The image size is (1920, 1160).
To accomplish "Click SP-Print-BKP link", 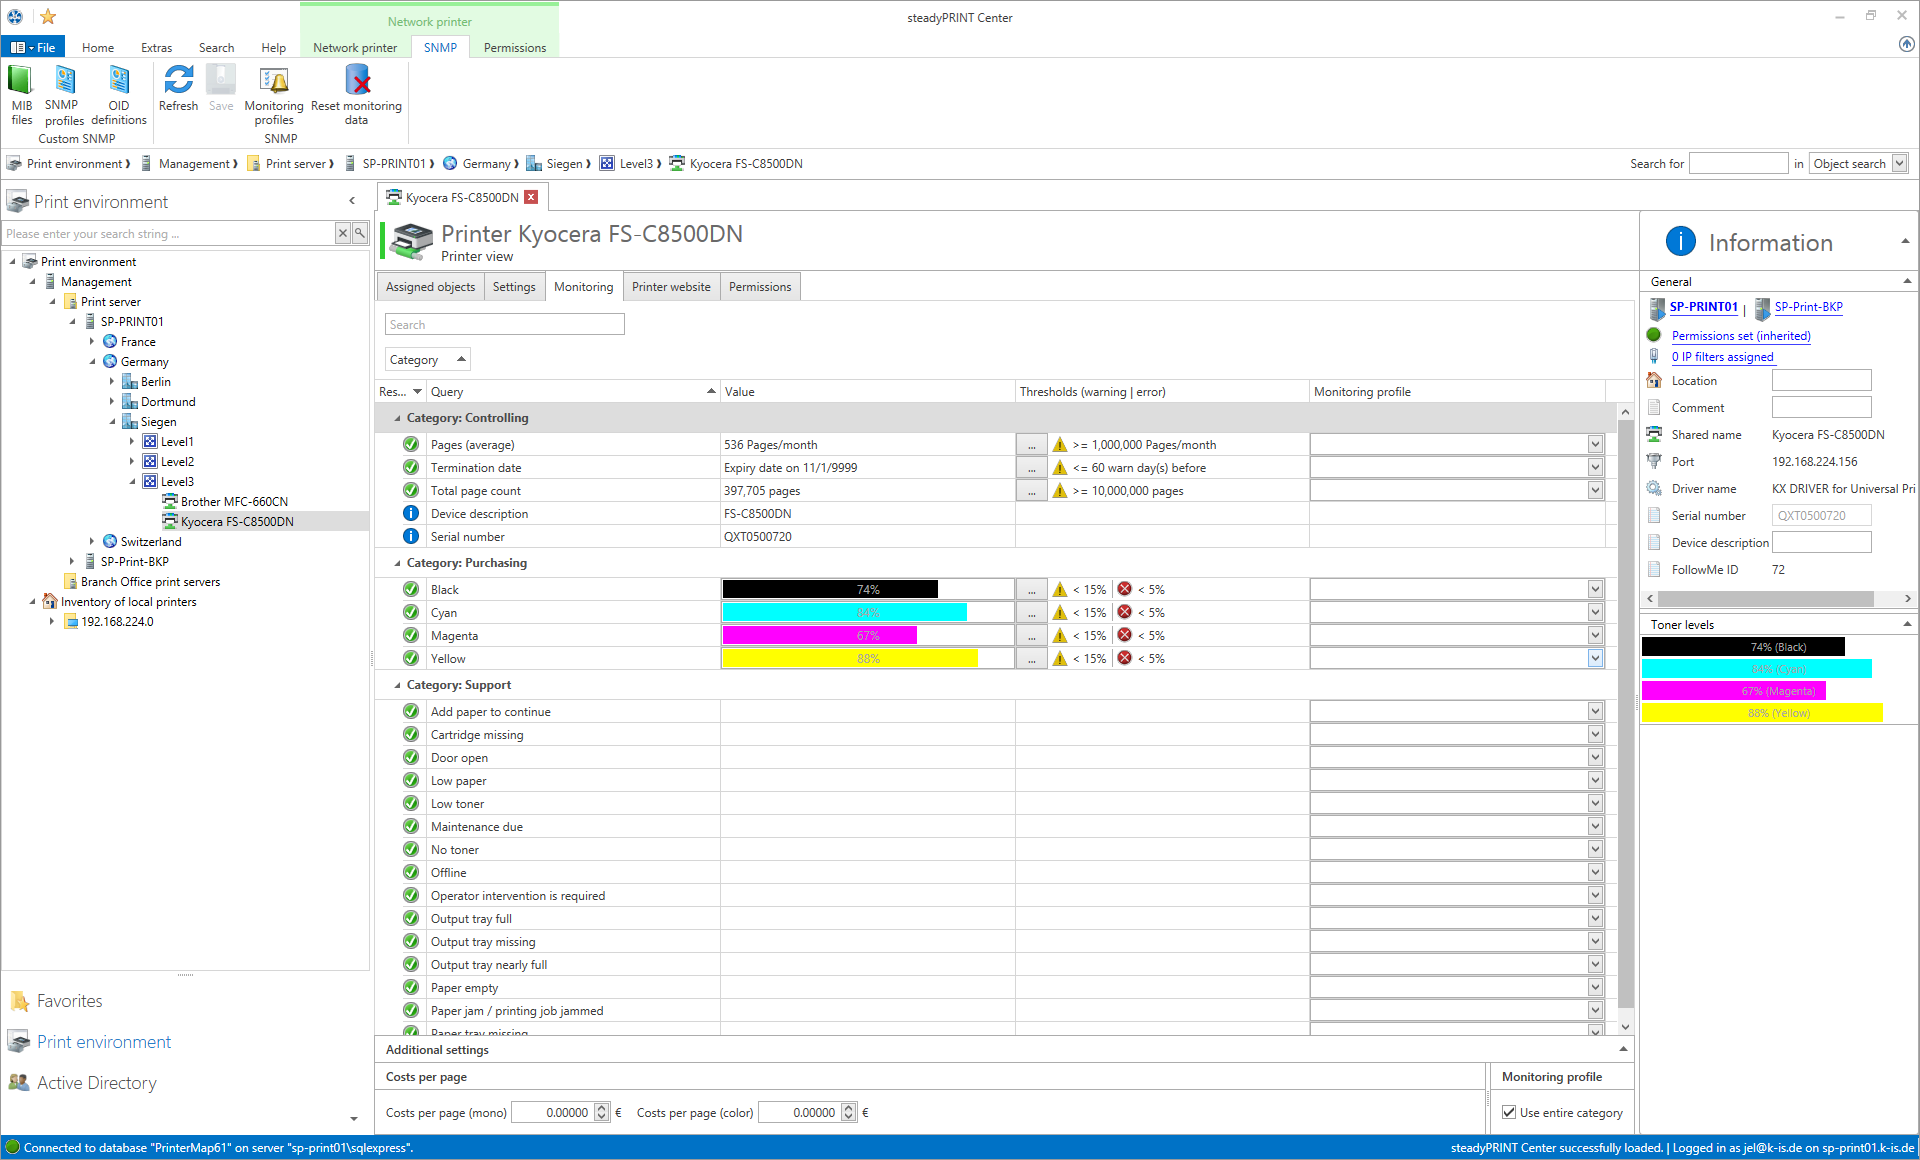I will point(1808,307).
